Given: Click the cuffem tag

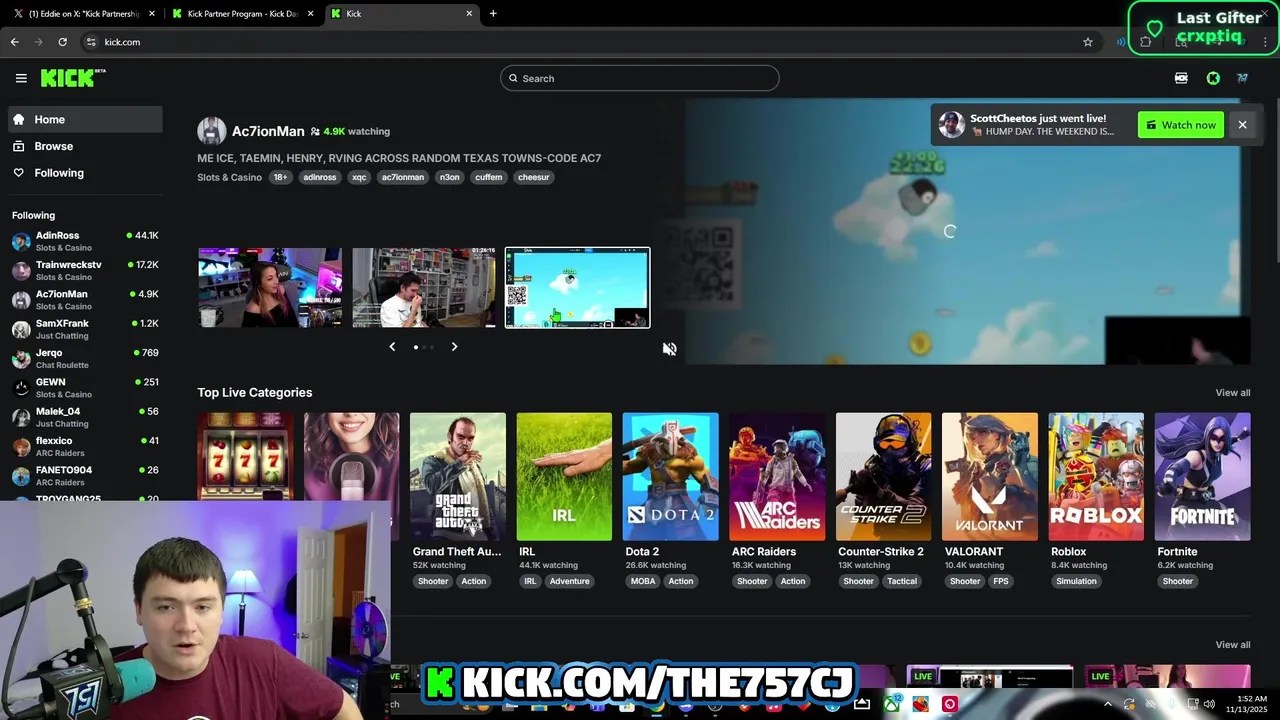Looking at the screenshot, I should (x=489, y=177).
